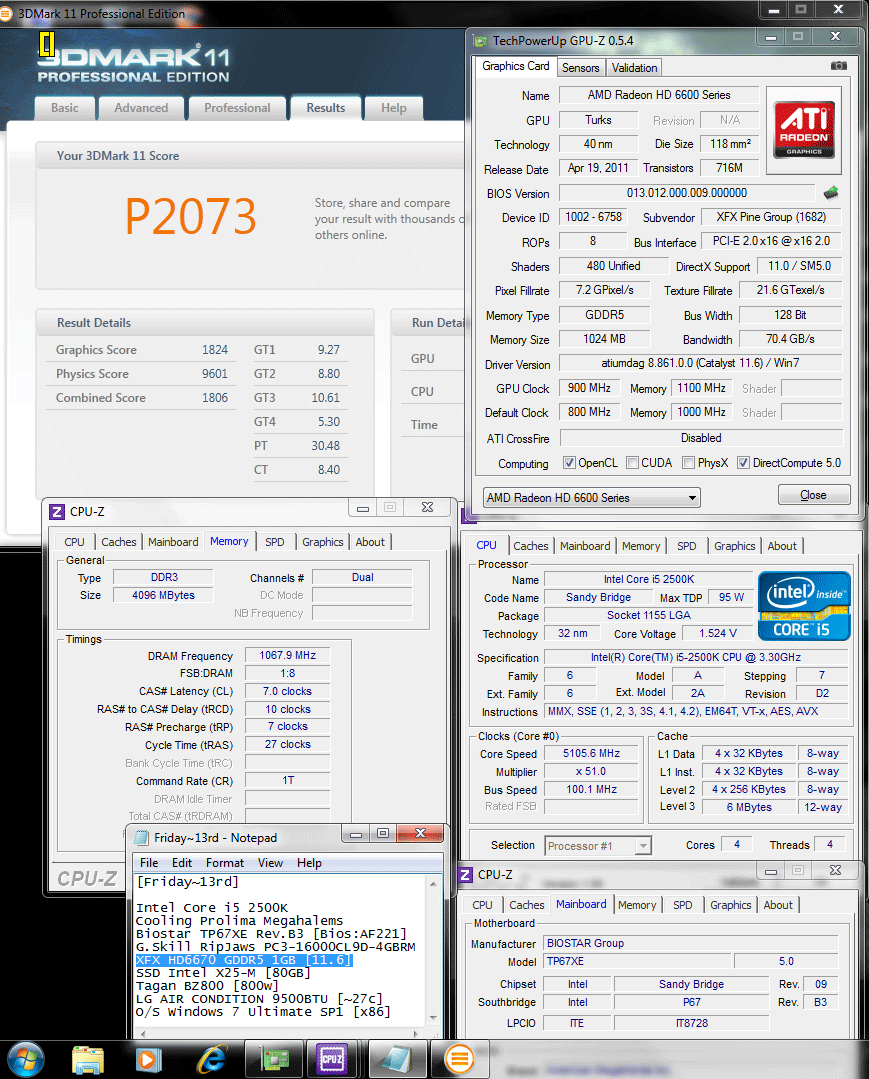This screenshot has height=1079, width=869.
Task: Click the CAS# Latency 7.0 clocks value
Action: (x=287, y=691)
